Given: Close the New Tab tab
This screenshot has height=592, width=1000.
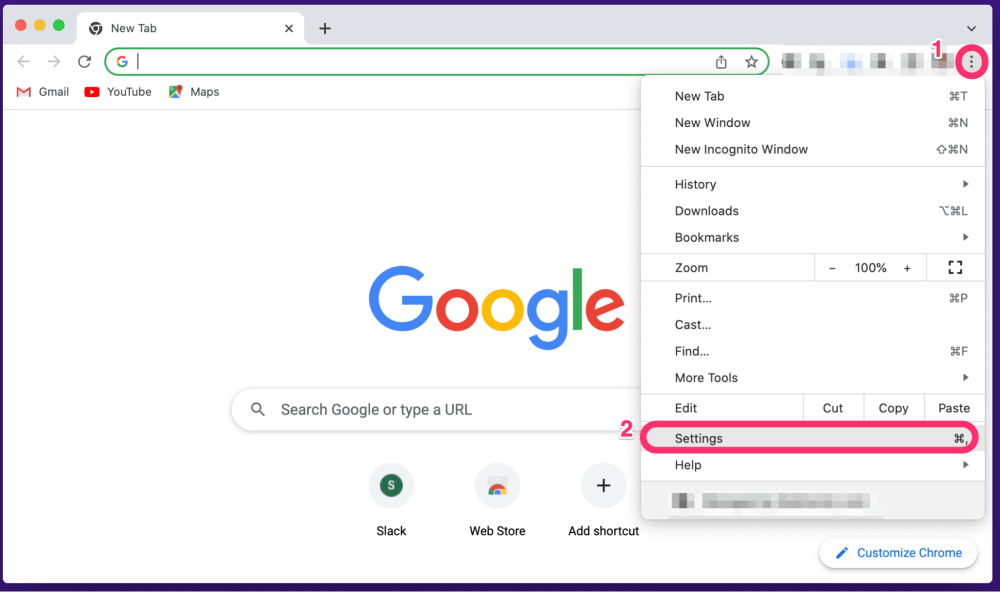Looking at the screenshot, I should pos(289,28).
